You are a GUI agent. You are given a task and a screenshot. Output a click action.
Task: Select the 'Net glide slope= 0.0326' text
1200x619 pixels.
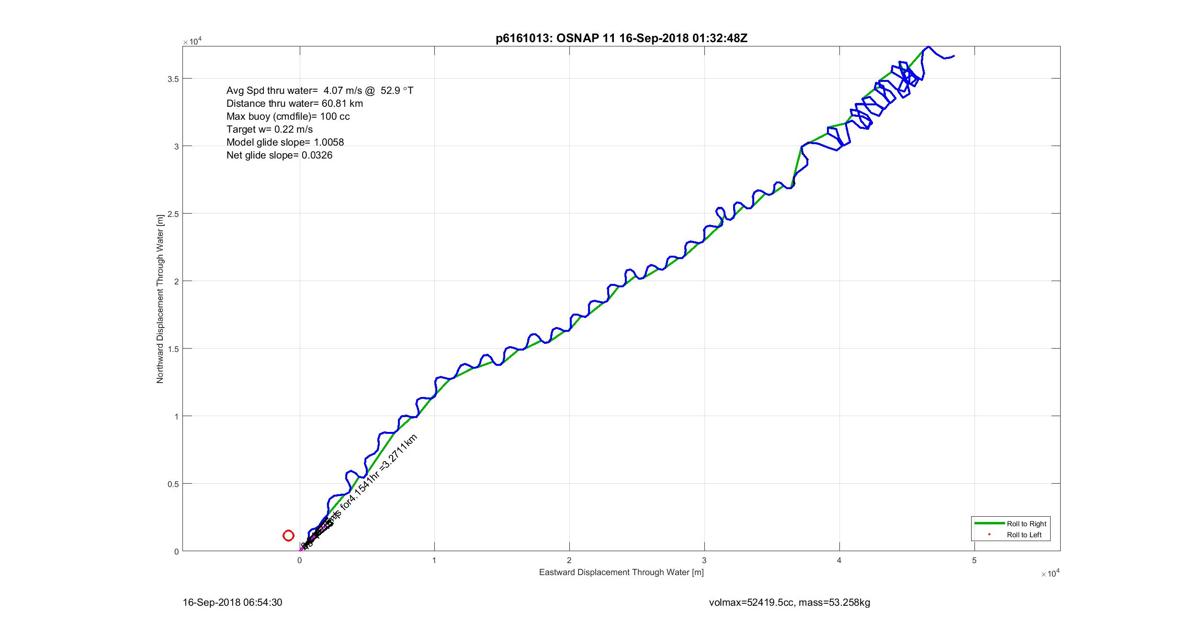pos(279,156)
